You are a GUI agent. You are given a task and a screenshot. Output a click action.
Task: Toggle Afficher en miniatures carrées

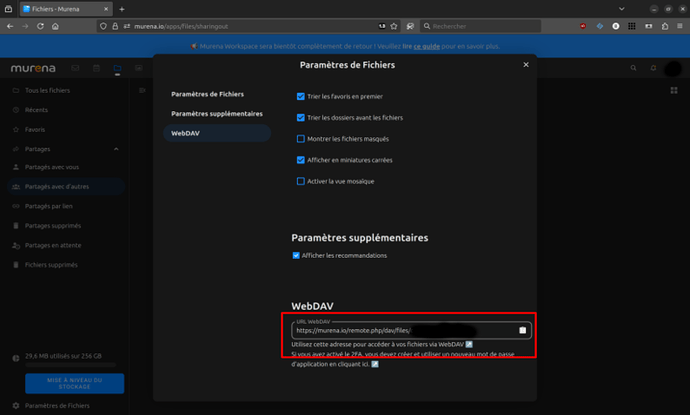(301, 160)
